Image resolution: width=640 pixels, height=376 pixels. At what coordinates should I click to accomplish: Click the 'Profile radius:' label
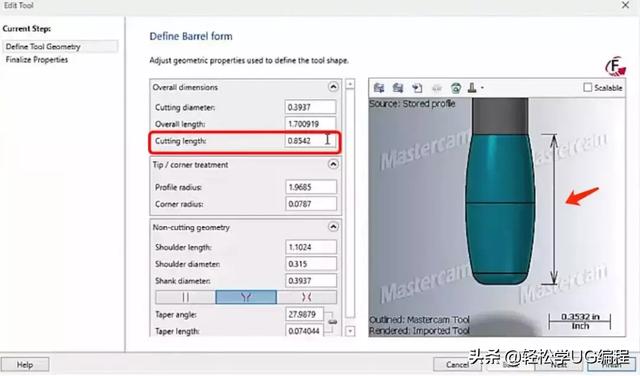(x=178, y=188)
